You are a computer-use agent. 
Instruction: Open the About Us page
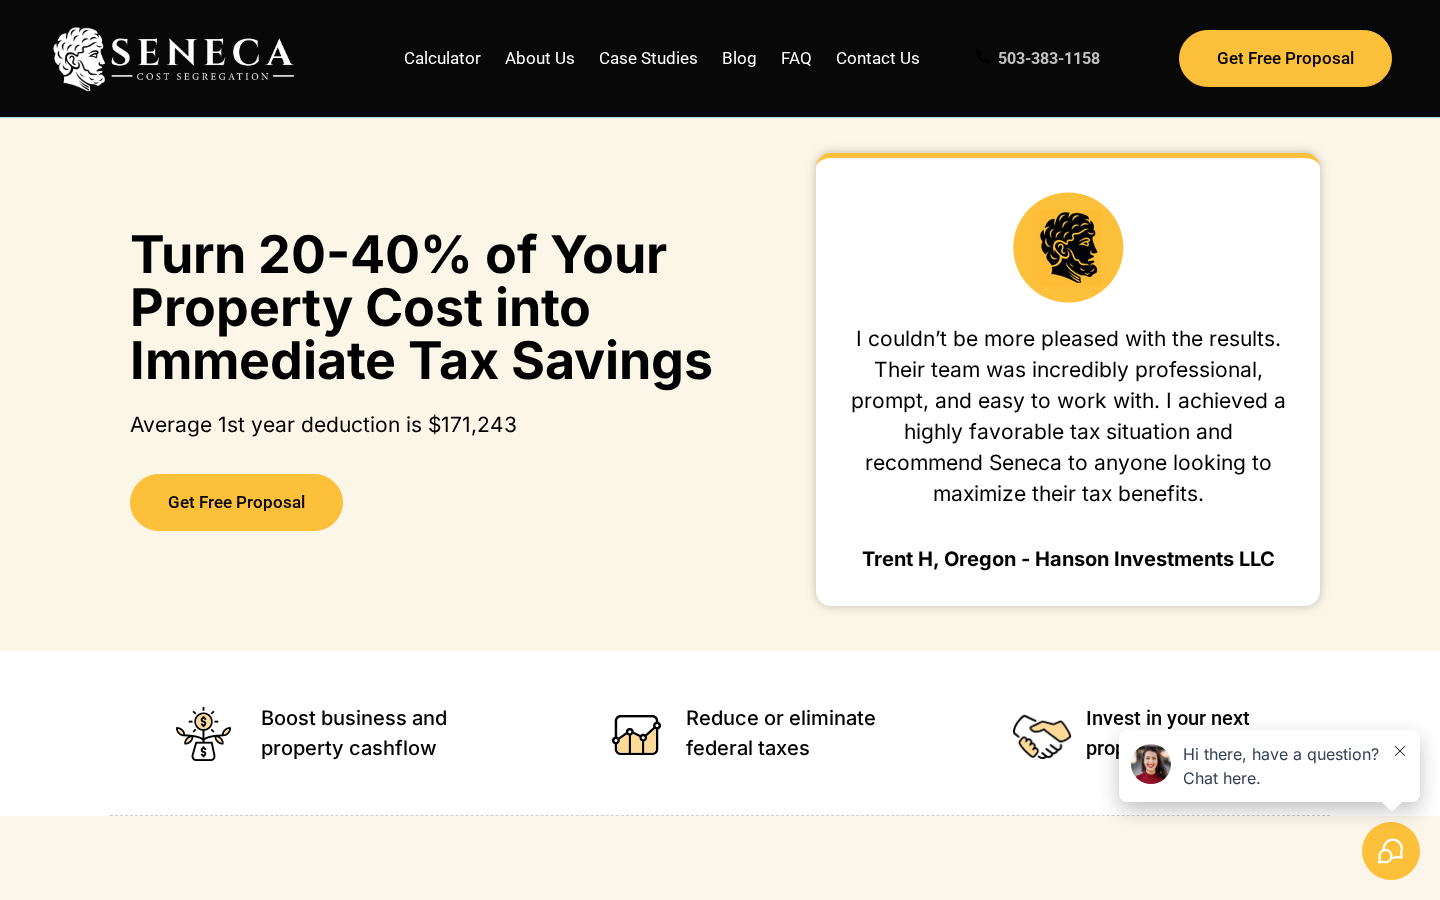point(539,58)
